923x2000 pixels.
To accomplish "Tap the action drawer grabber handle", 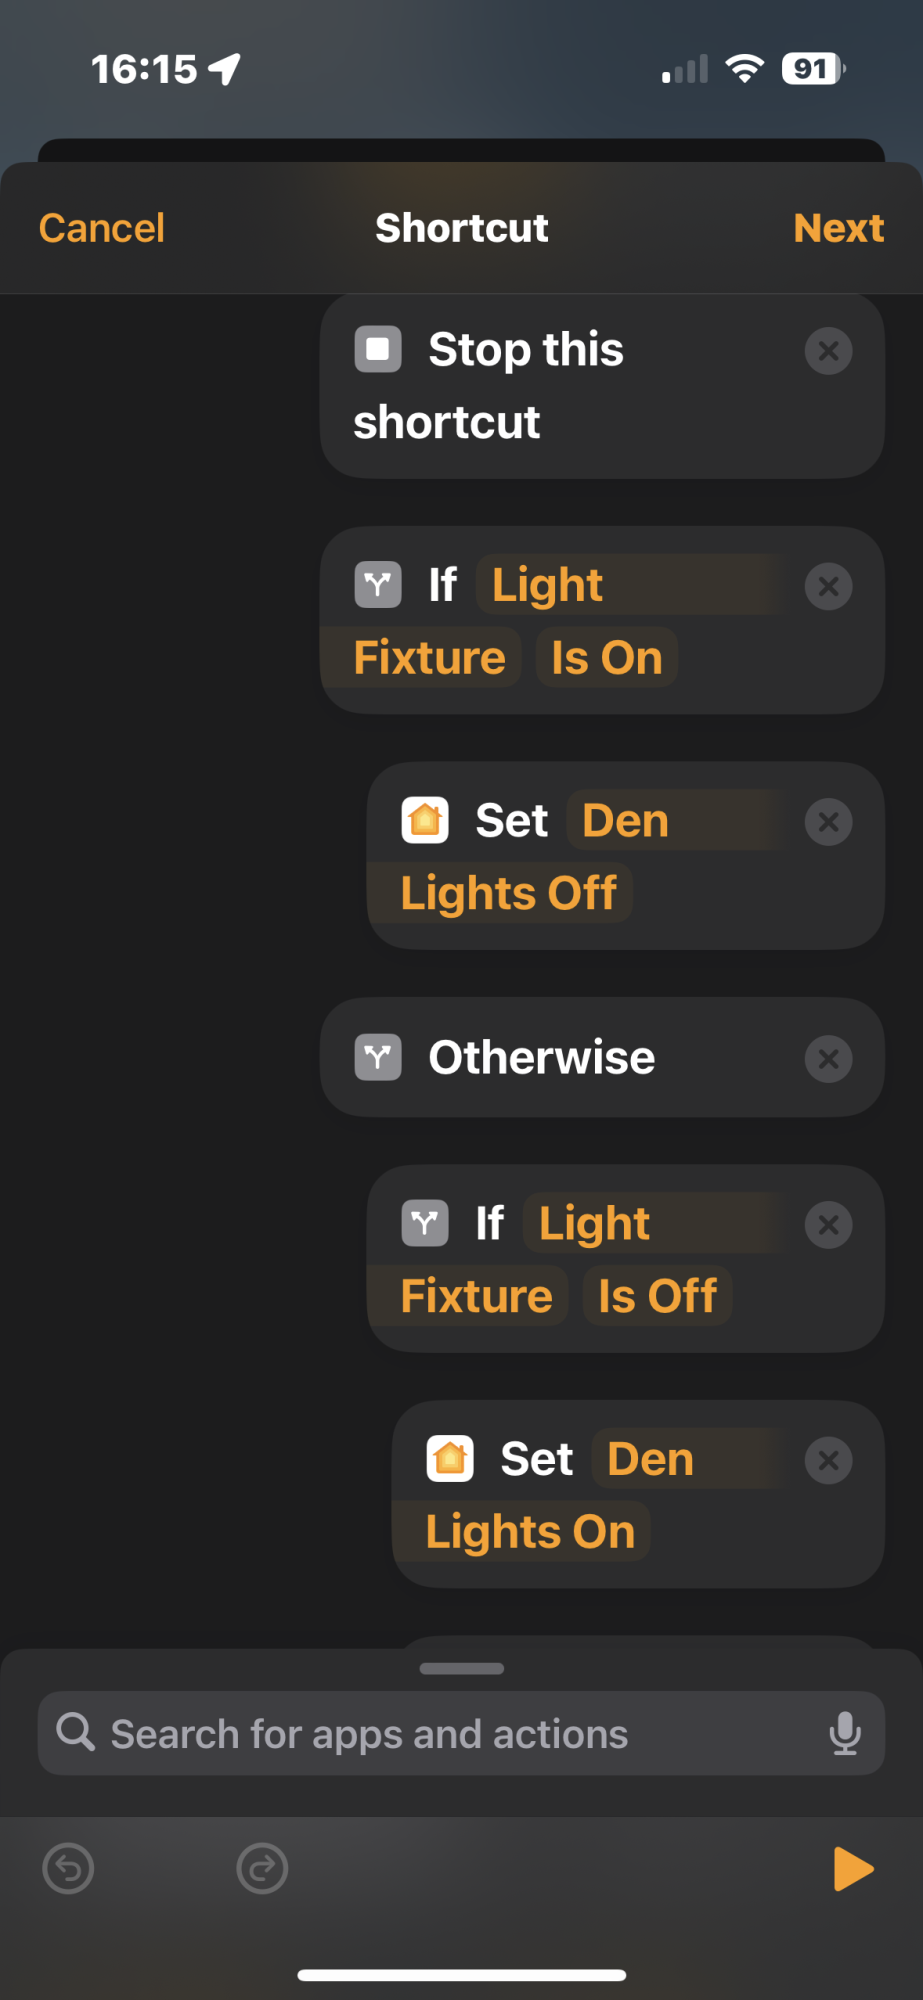I will pyautogui.click(x=461, y=1668).
